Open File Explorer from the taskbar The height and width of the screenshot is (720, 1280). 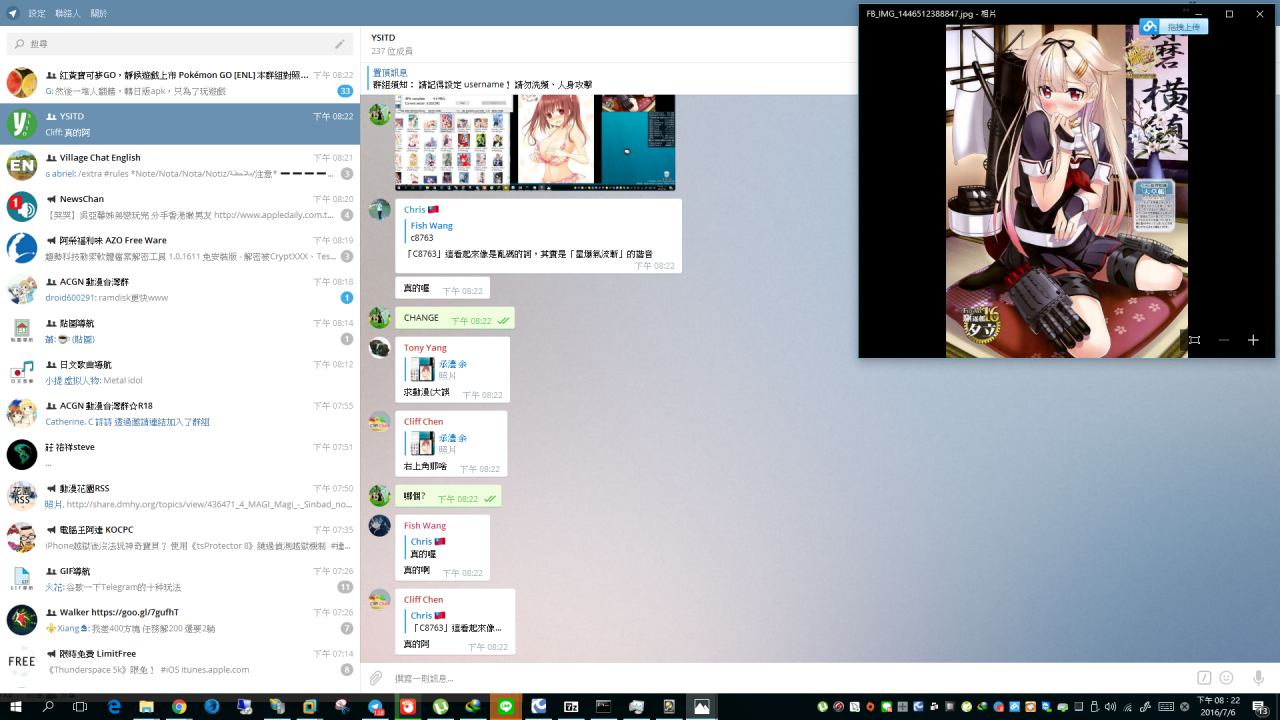point(146,706)
